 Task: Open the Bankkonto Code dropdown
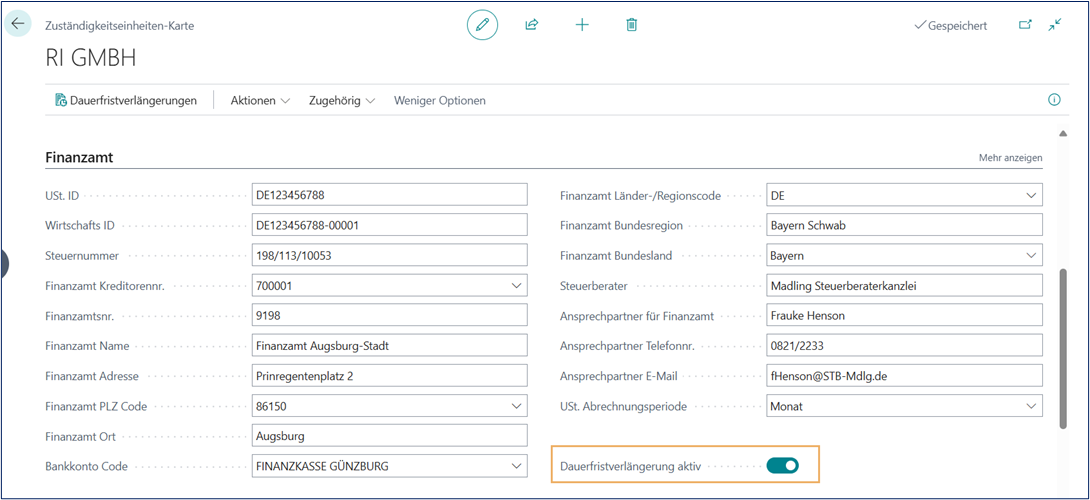pyautogui.click(x=516, y=466)
